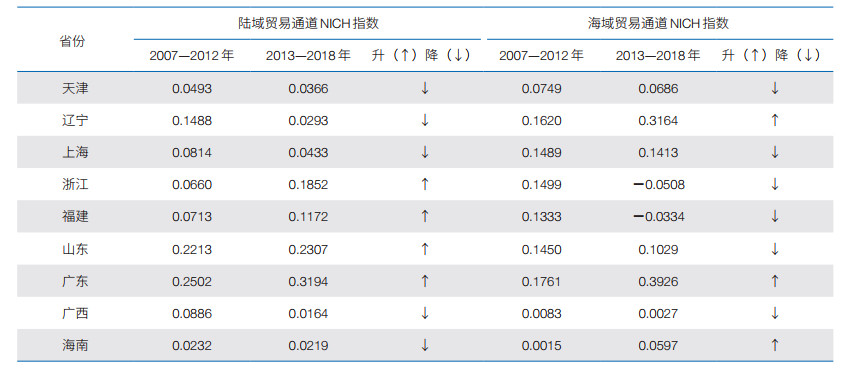
Task: Select the 山东 row label
Action: (x=75, y=250)
